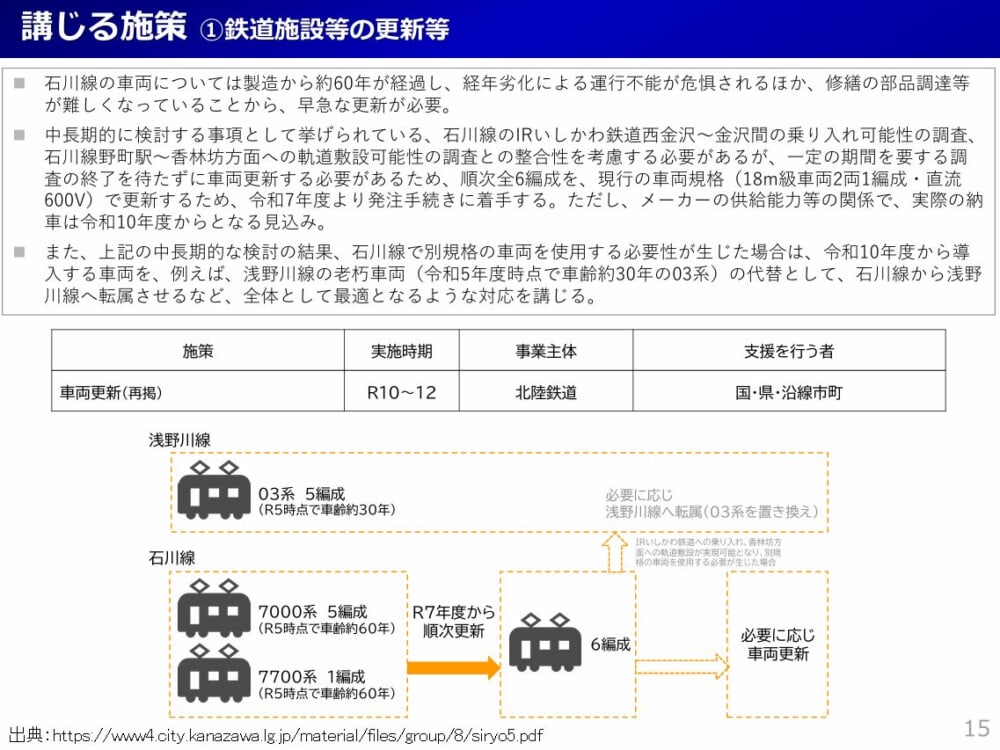
Task: Click the 支援を行う者 column header
Action: pos(788,351)
